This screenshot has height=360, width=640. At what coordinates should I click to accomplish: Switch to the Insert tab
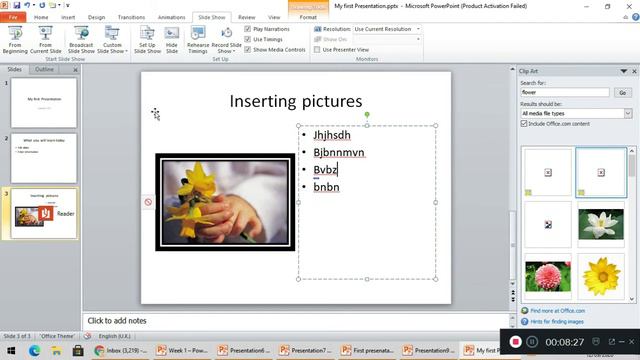click(68, 17)
